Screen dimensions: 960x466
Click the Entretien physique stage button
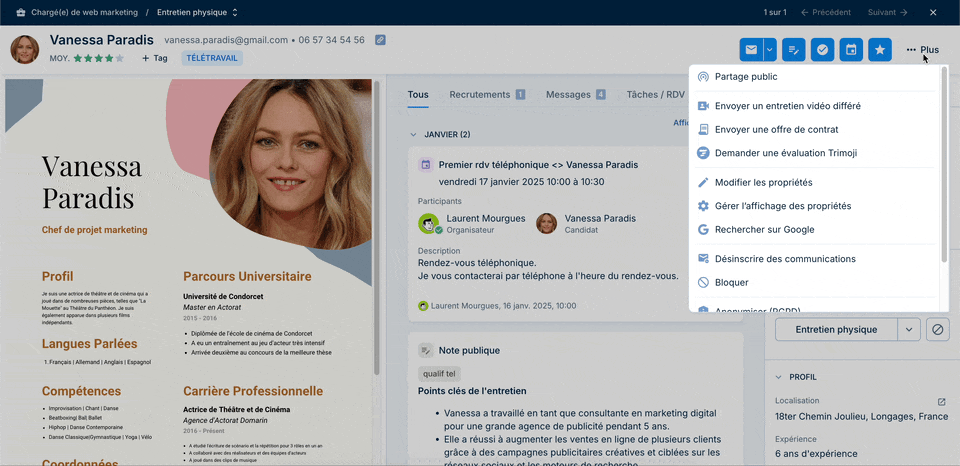click(x=836, y=329)
